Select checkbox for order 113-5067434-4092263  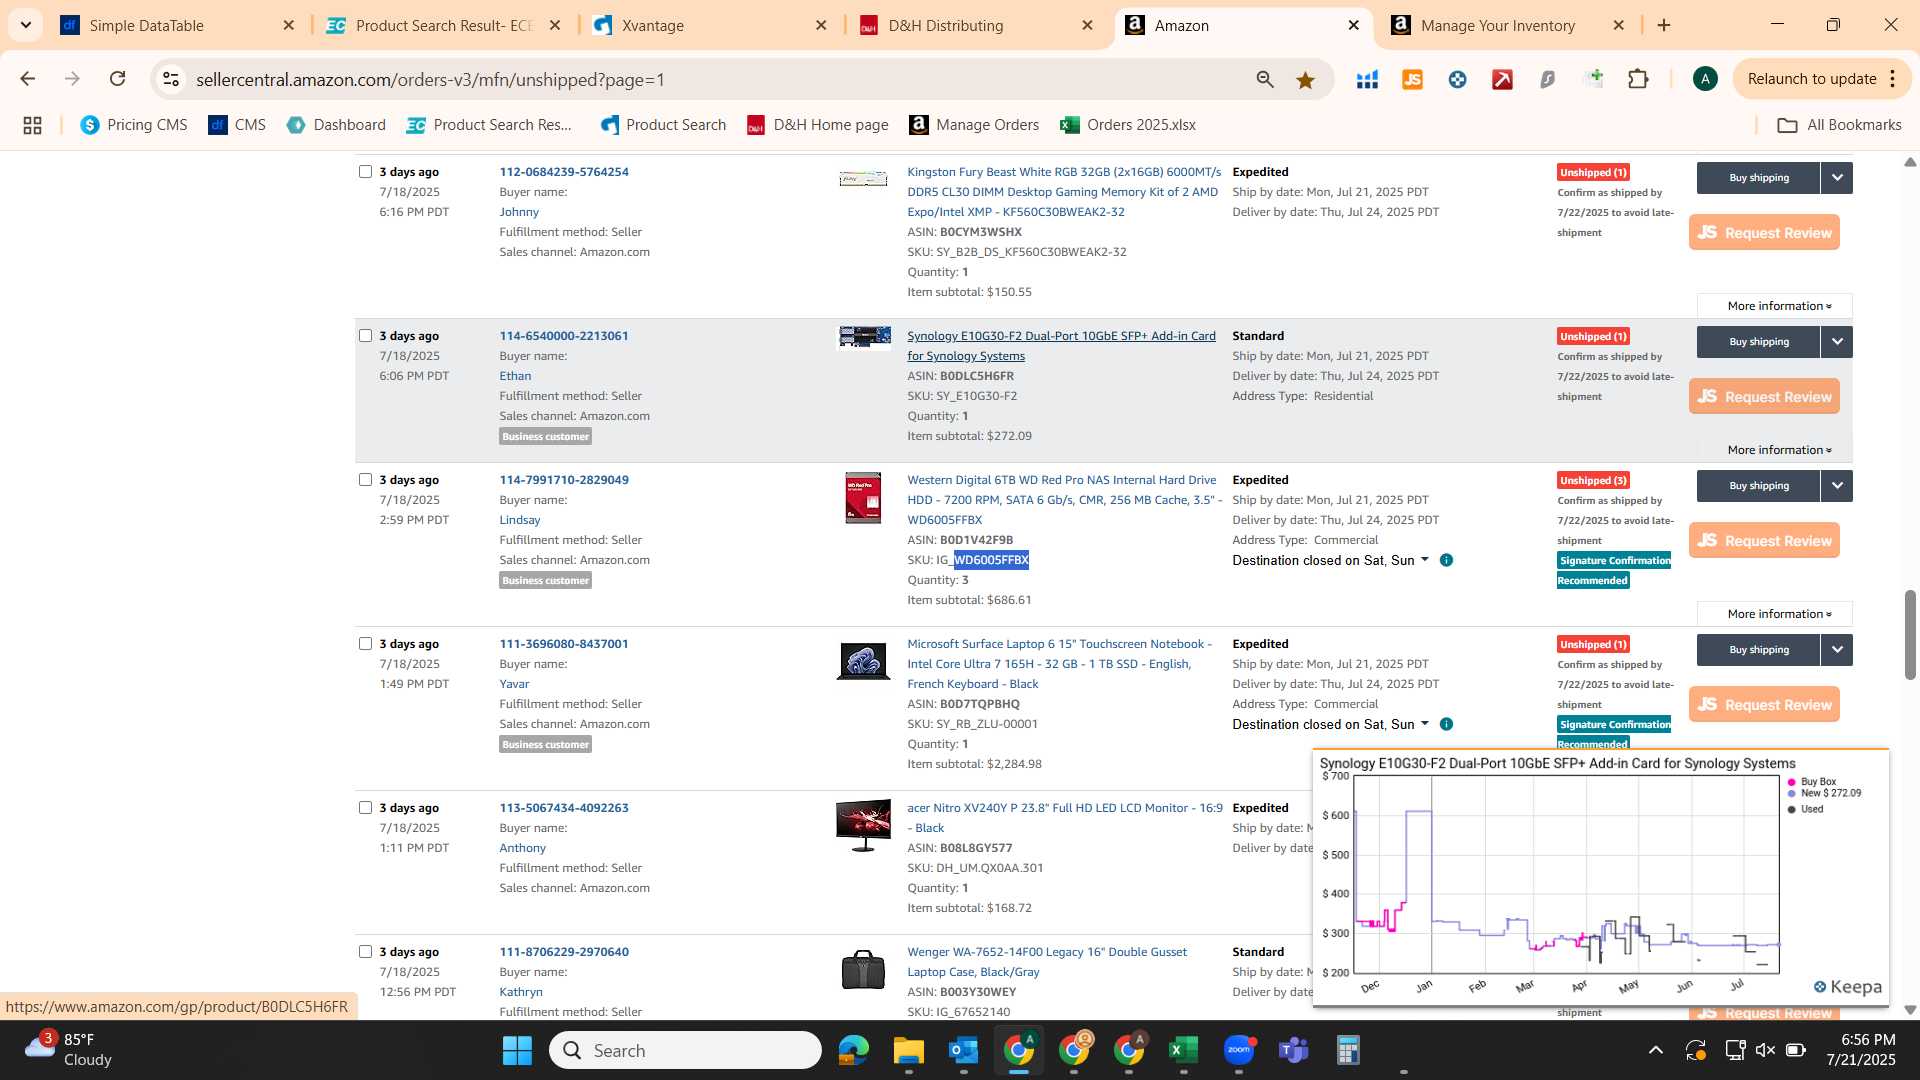coord(365,808)
